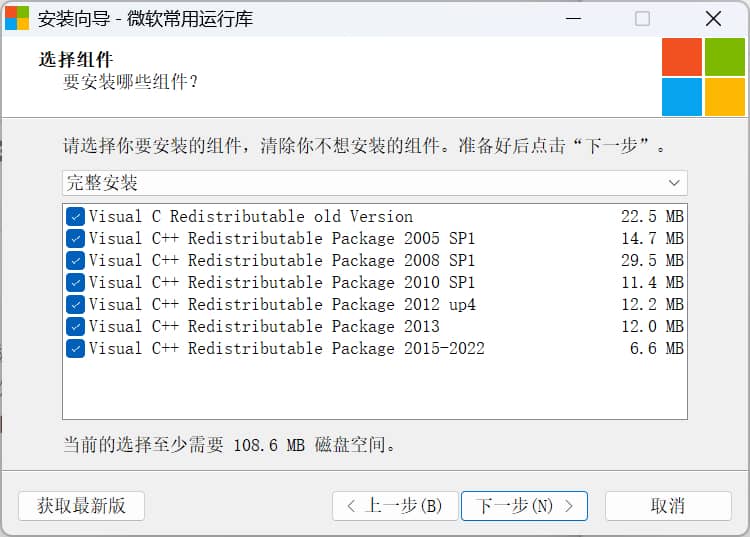
Task: Uncheck Visual C Redistributable old Version
Action: (x=76, y=217)
